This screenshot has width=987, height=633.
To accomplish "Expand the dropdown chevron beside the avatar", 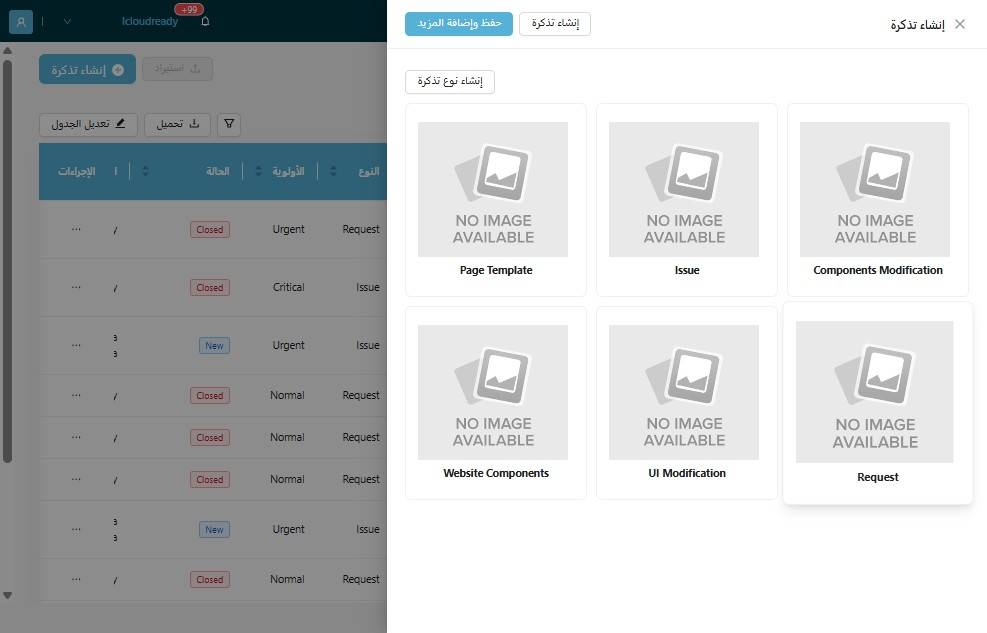I will 67,22.
